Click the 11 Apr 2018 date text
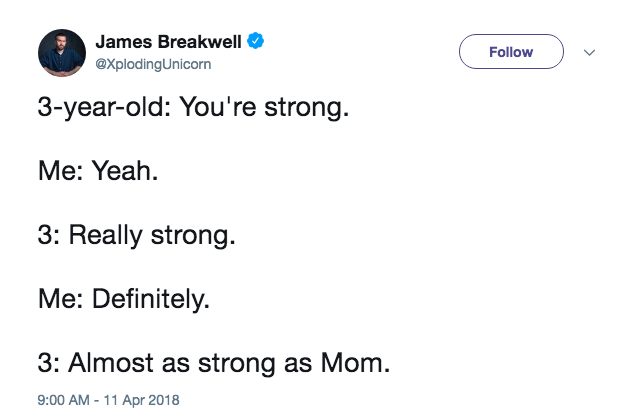 pyautogui.click(x=141, y=400)
